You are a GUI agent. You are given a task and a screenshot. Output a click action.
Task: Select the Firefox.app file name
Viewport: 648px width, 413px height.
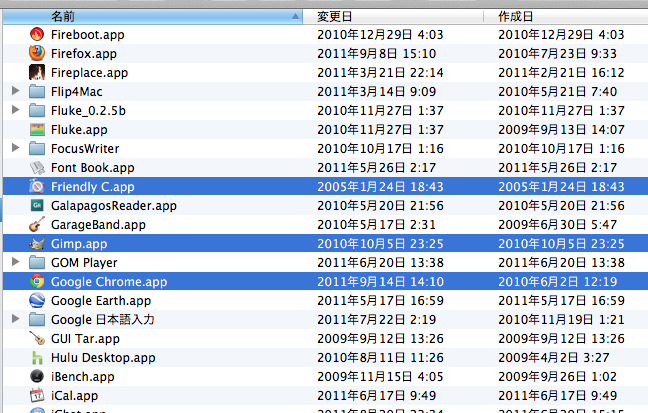tap(84, 54)
